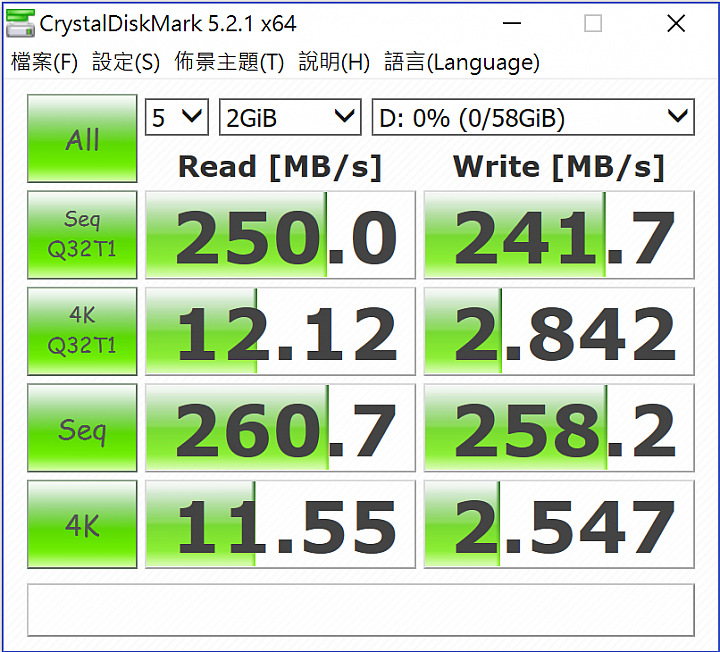
Task: Close the CrystalDiskMark window
Action: (x=676, y=23)
